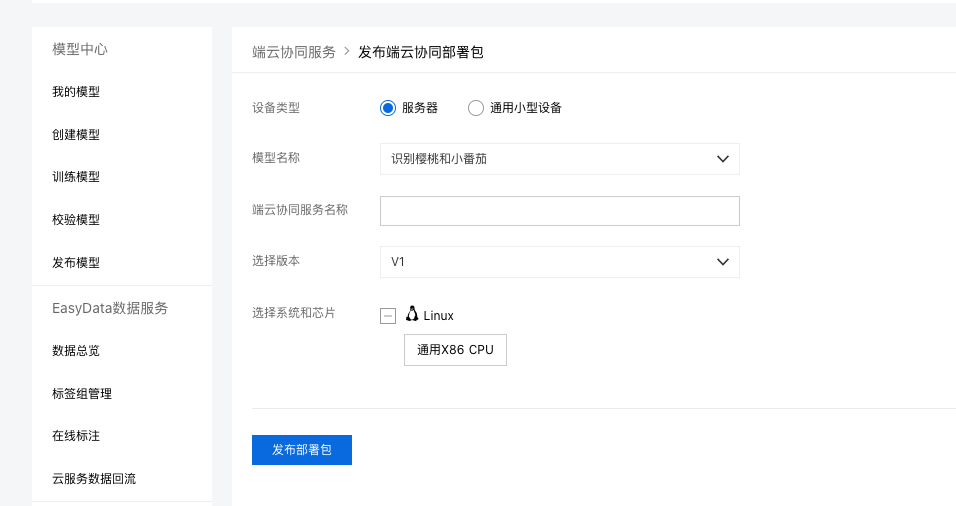Open the 模型名称 dropdown
The image size is (956, 506).
click(x=560, y=159)
